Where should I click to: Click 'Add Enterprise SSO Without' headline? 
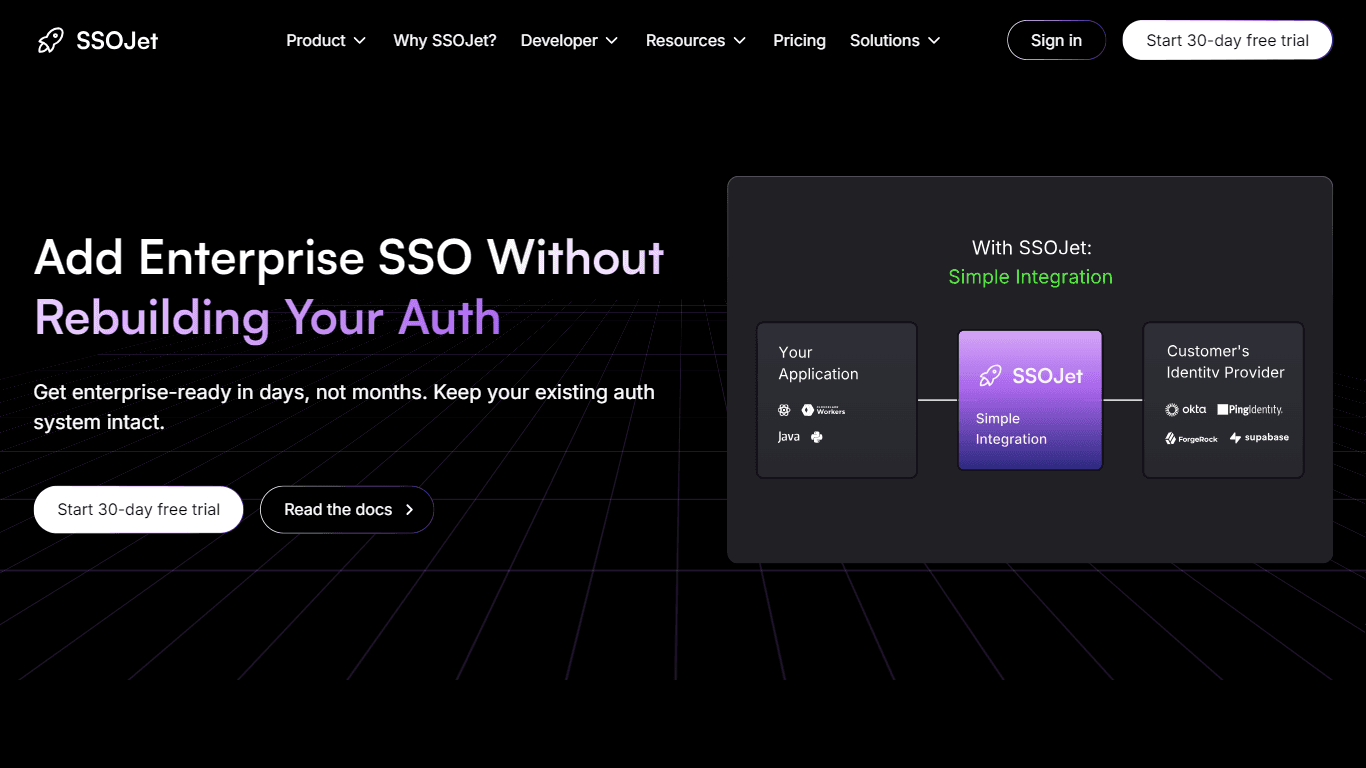click(x=349, y=258)
